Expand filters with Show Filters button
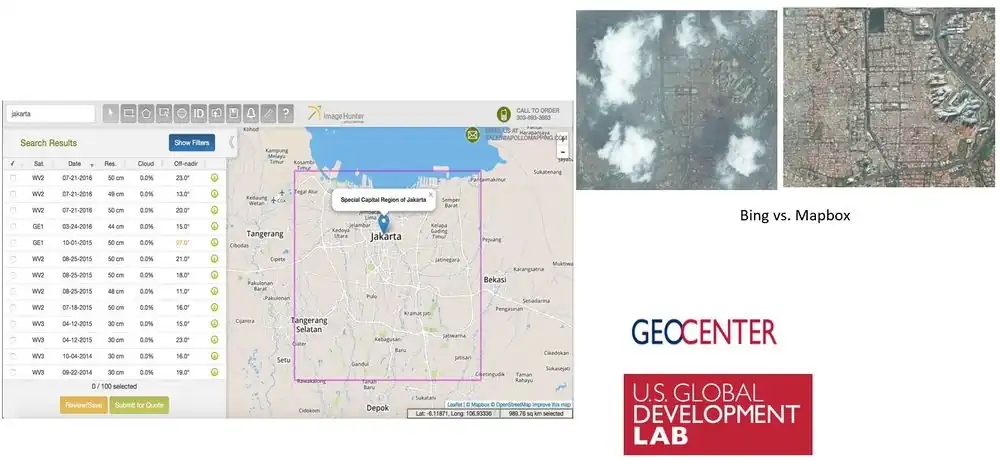The image size is (1000, 460). [192, 143]
